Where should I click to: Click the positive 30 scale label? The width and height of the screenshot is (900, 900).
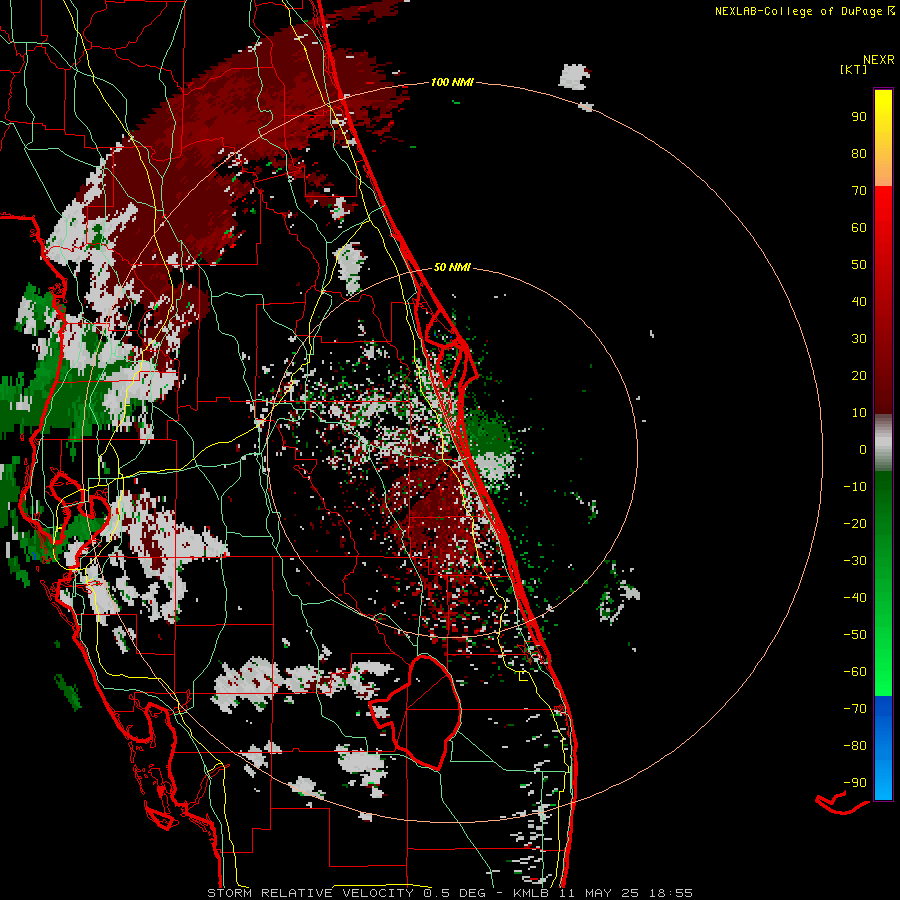tap(859, 339)
